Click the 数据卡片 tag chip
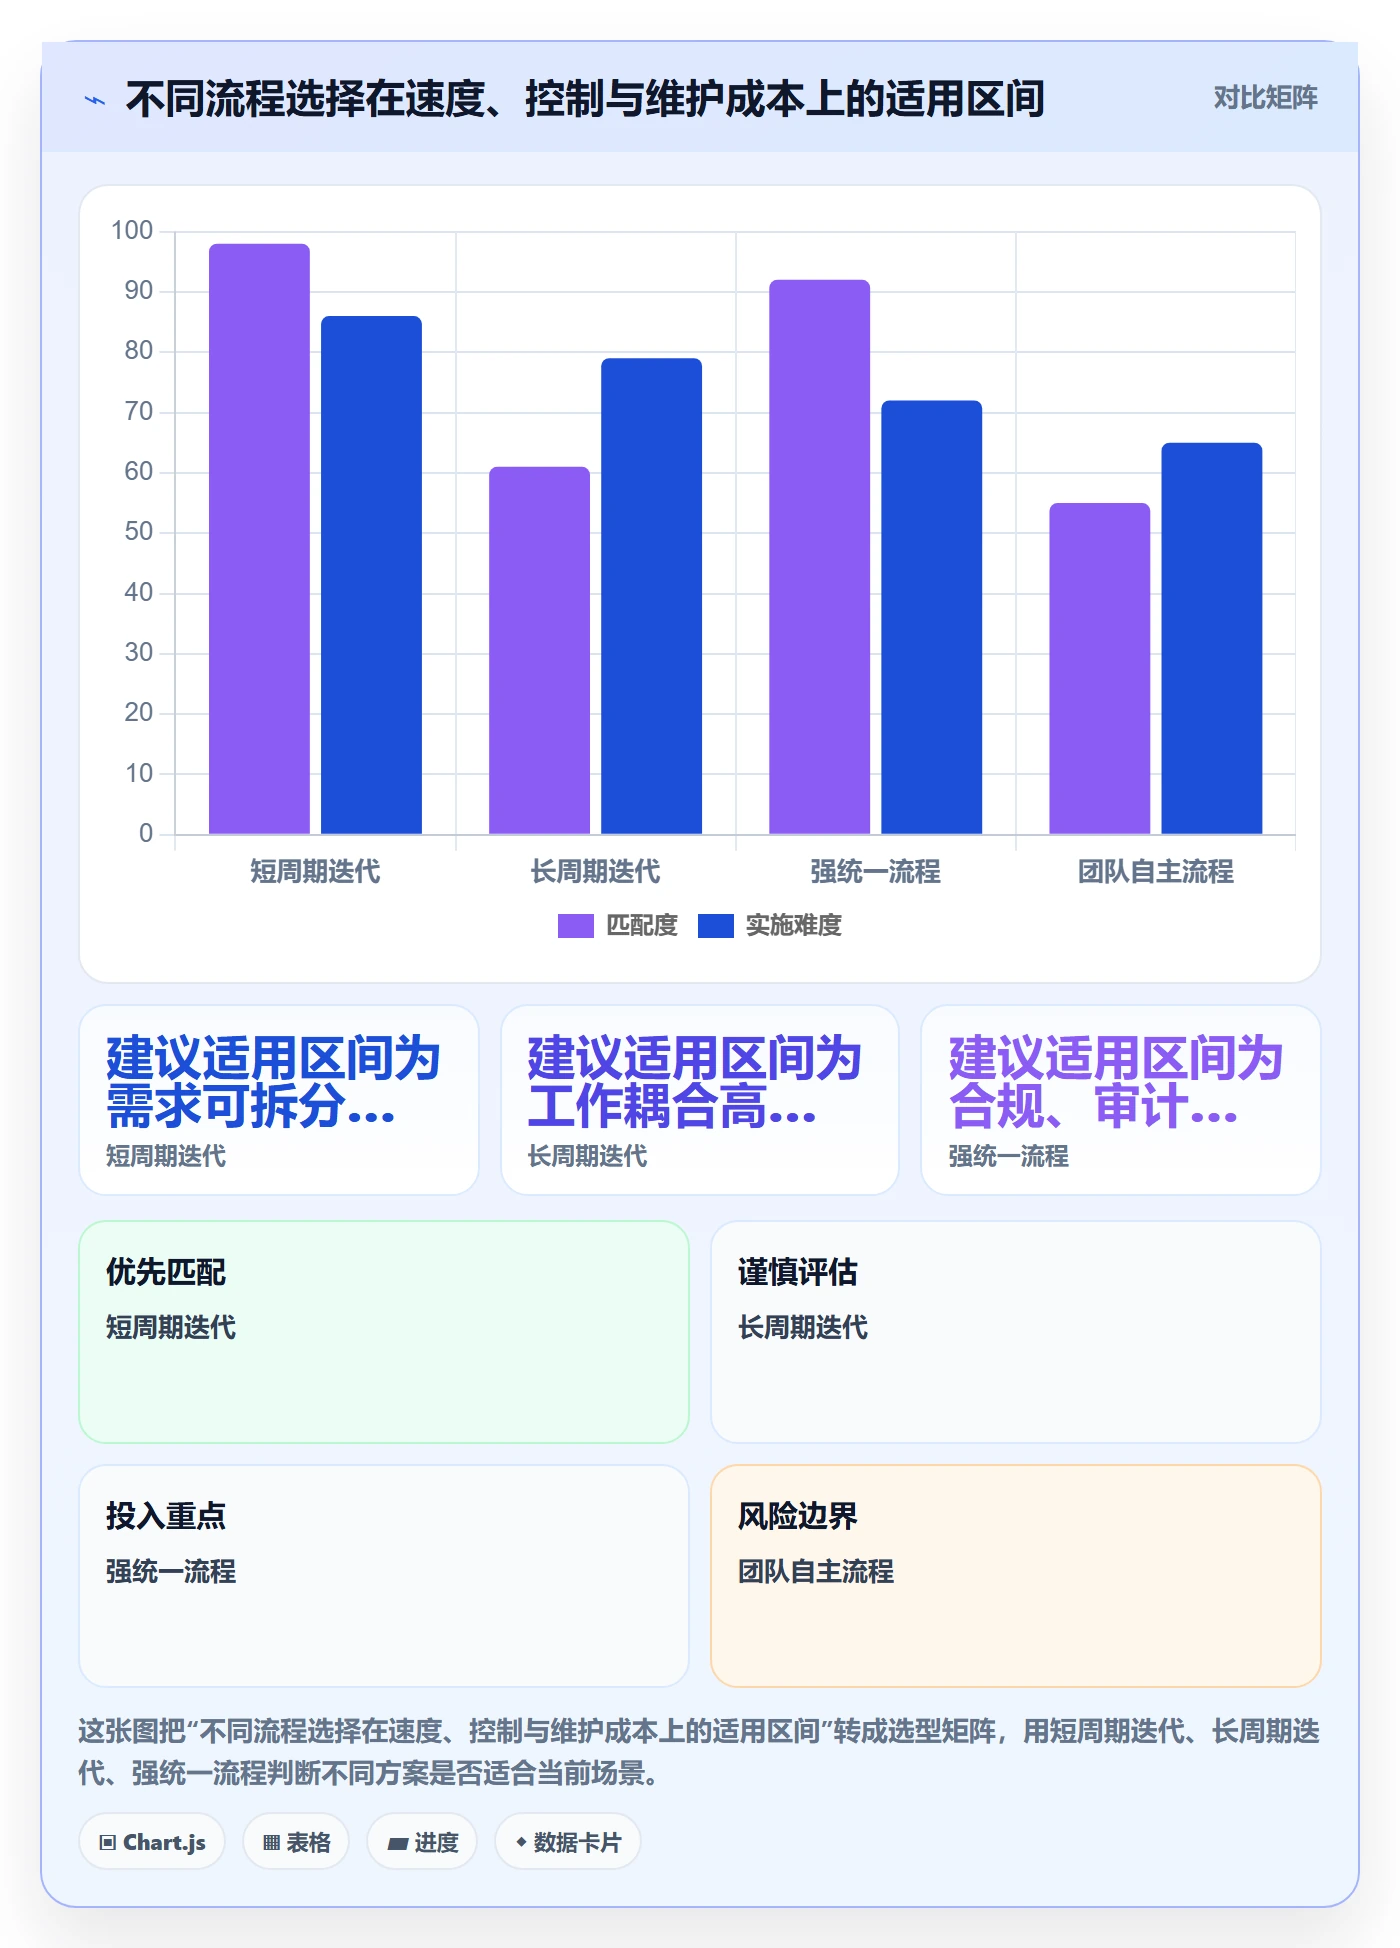This screenshot has width=1400, height=1948. point(568,1842)
